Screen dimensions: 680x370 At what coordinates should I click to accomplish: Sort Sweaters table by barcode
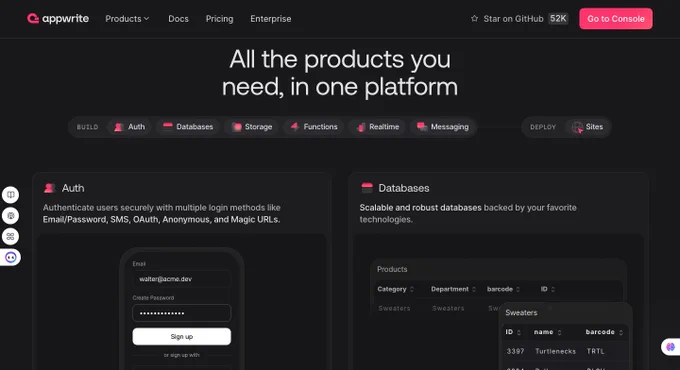604,332
